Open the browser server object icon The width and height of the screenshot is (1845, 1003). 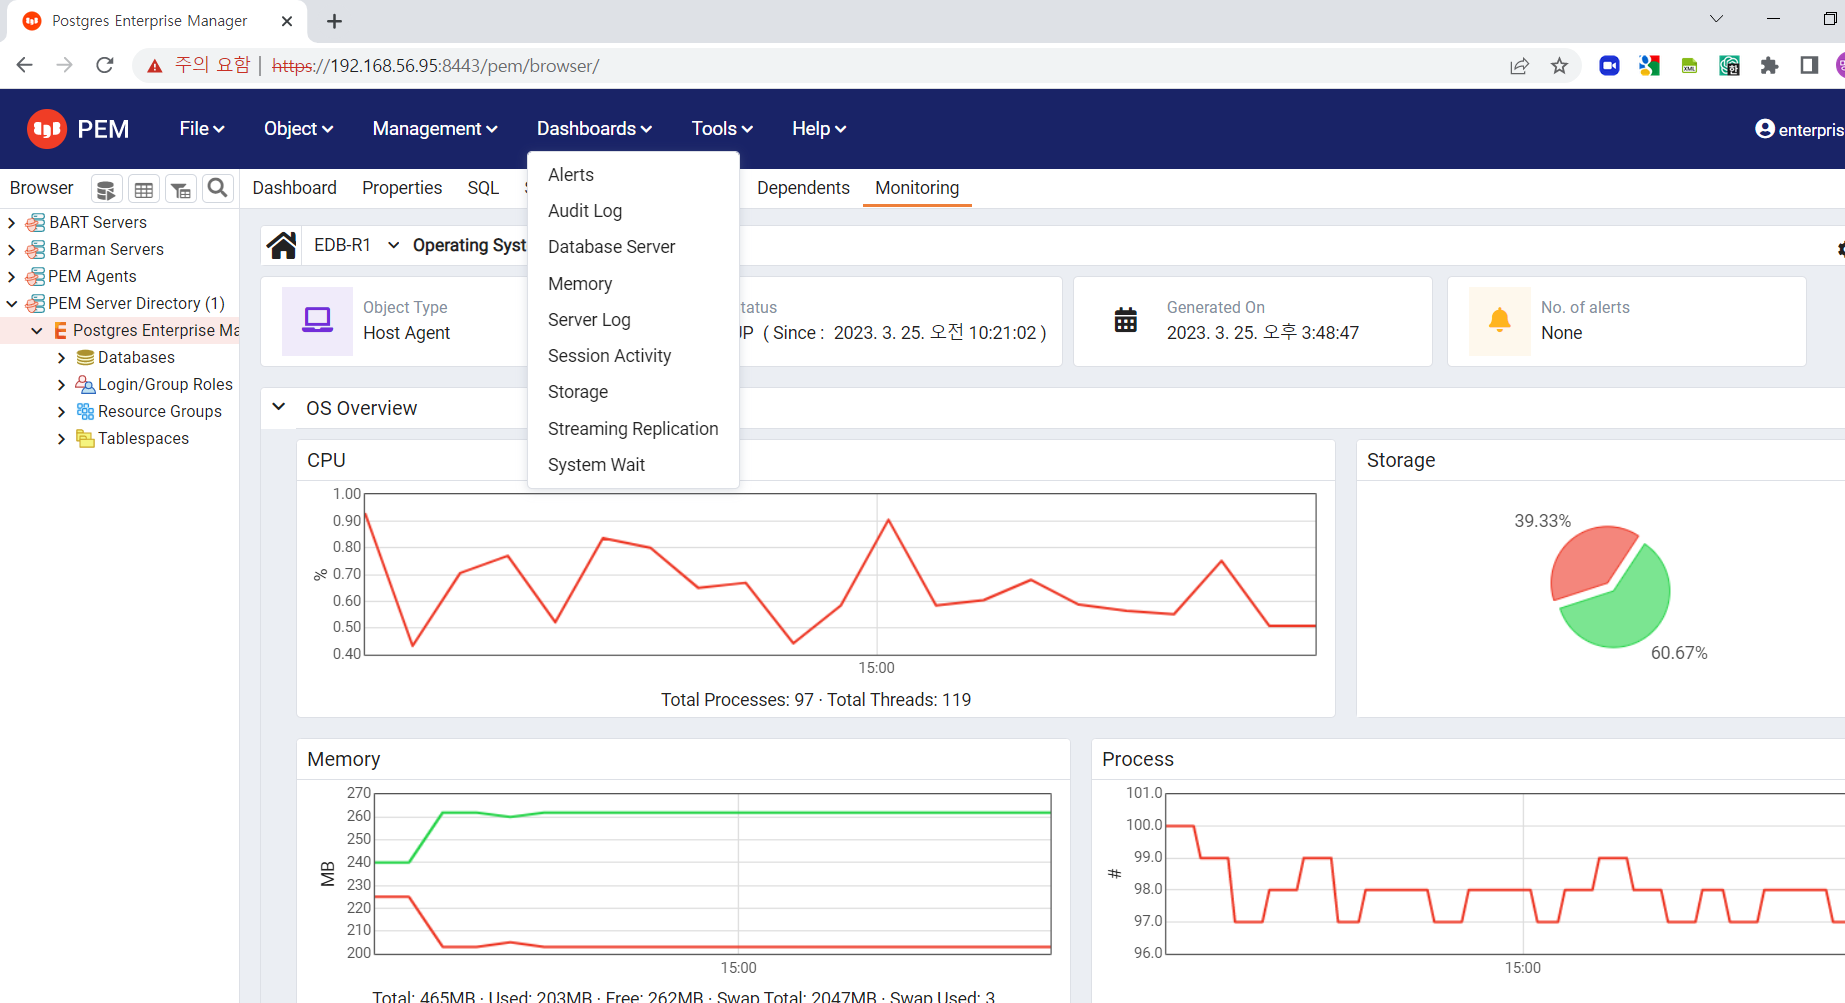point(106,189)
